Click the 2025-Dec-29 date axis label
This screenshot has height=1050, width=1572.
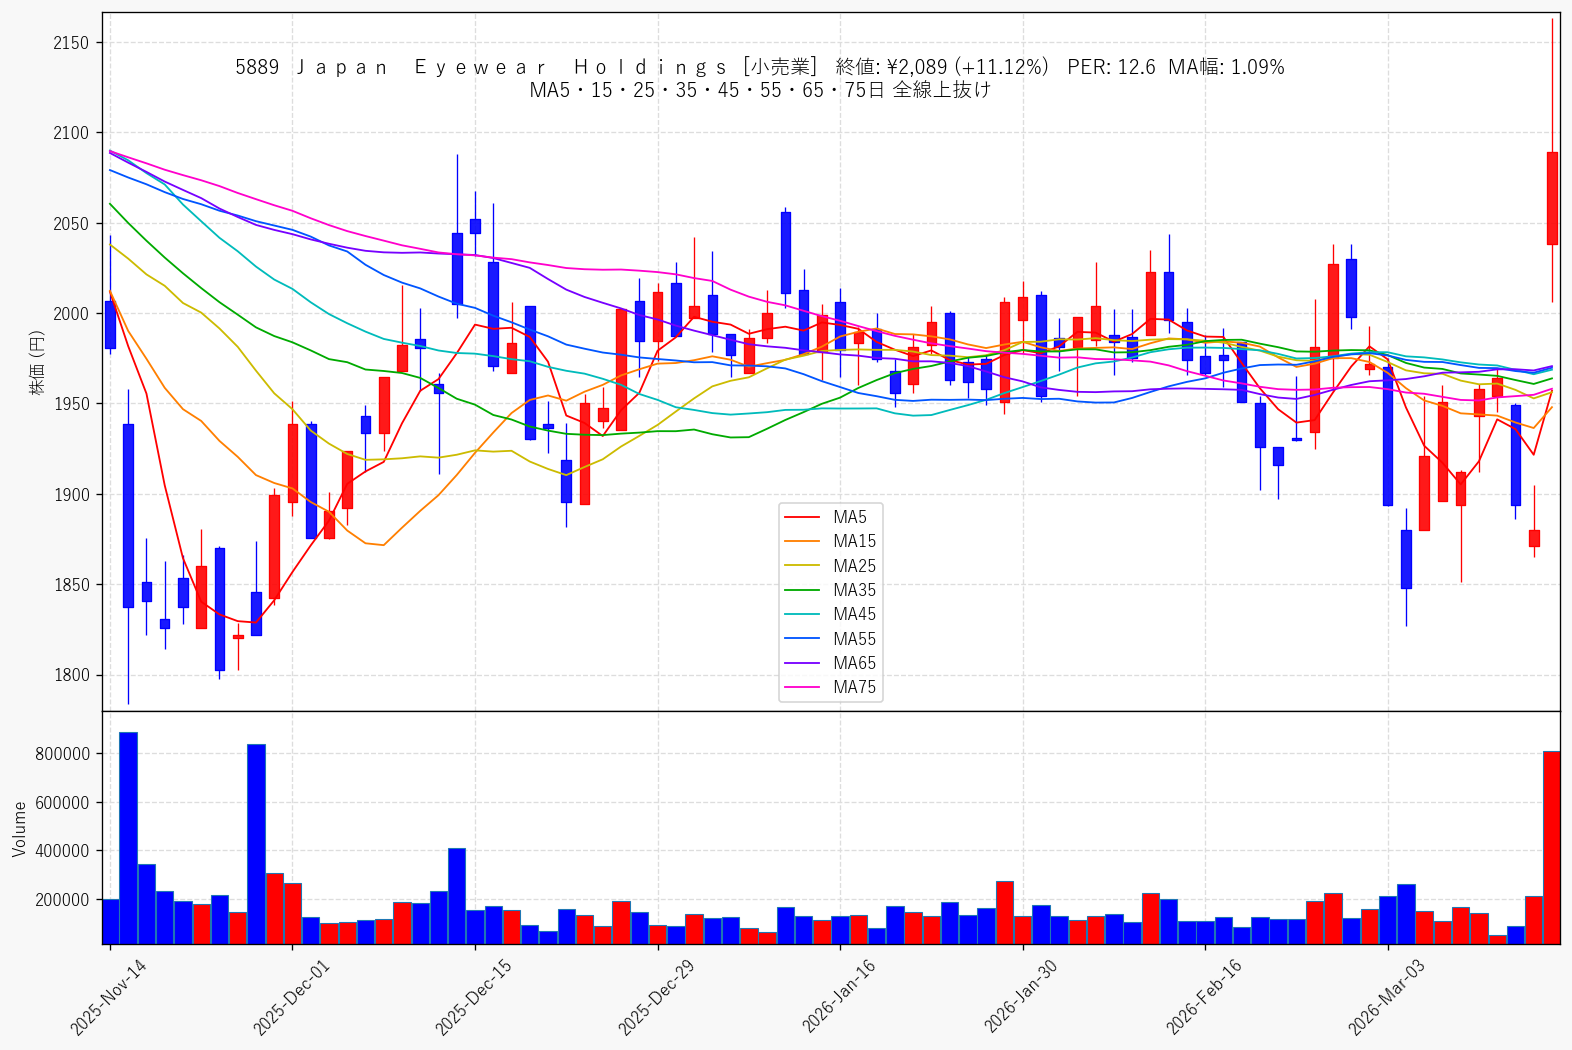(x=656, y=996)
